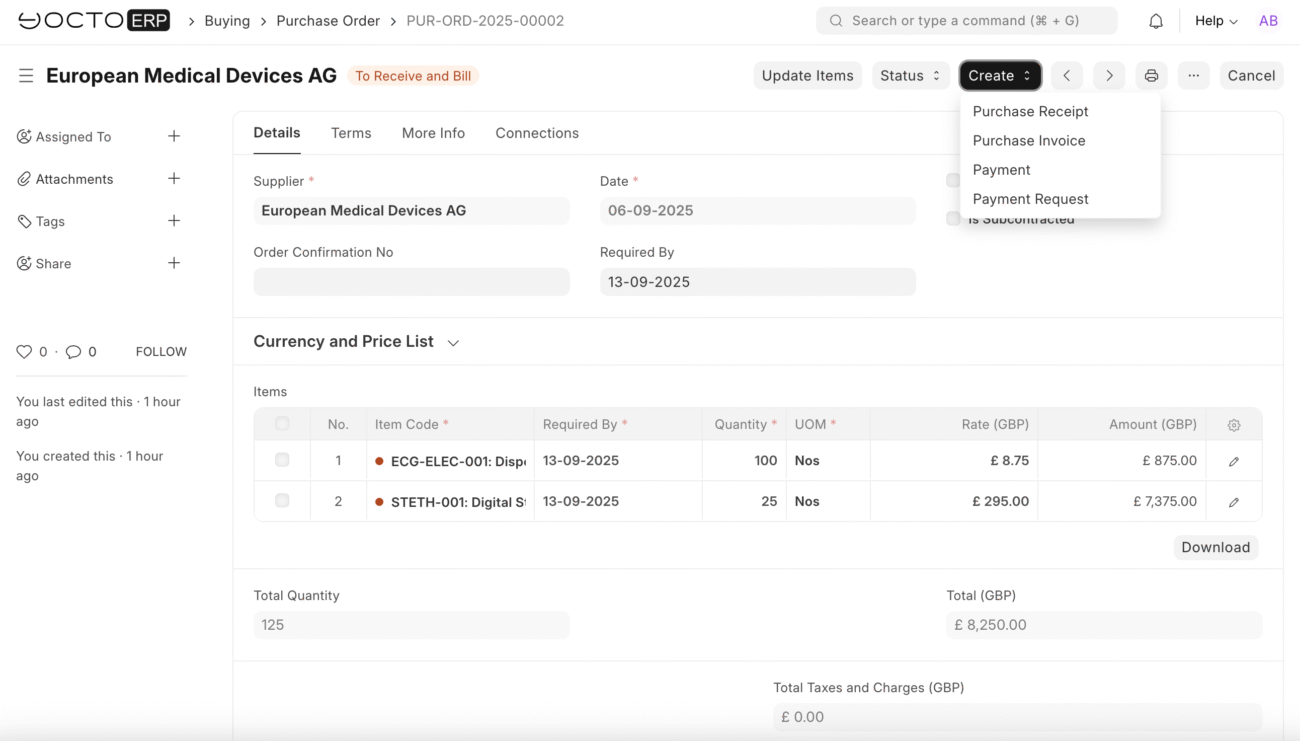
Task: Go to the previous document arrow
Action: coord(1067,76)
